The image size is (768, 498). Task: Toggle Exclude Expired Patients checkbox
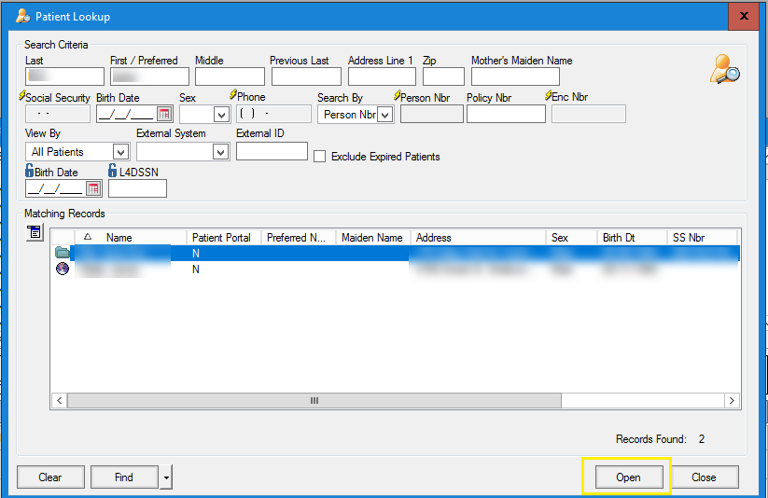coord(319,157)
